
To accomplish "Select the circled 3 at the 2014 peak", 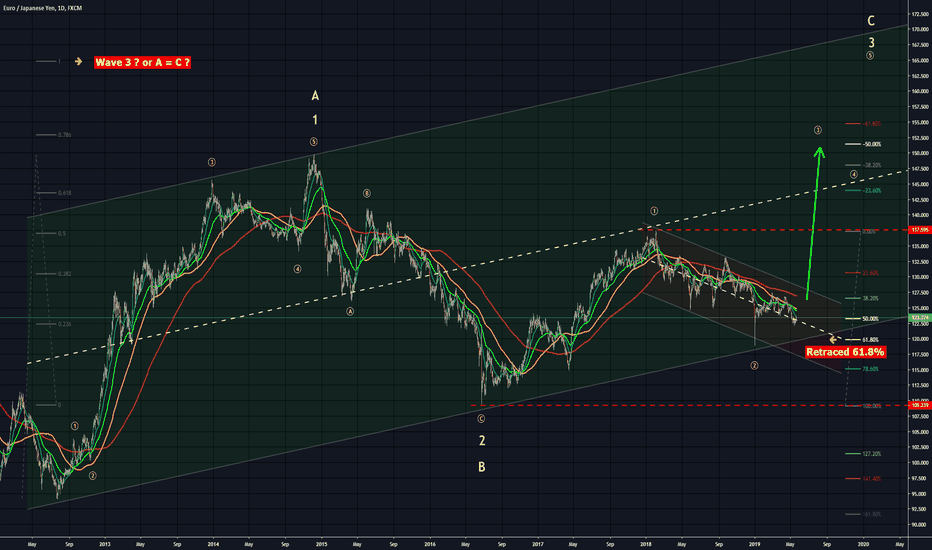I will 212,162.
